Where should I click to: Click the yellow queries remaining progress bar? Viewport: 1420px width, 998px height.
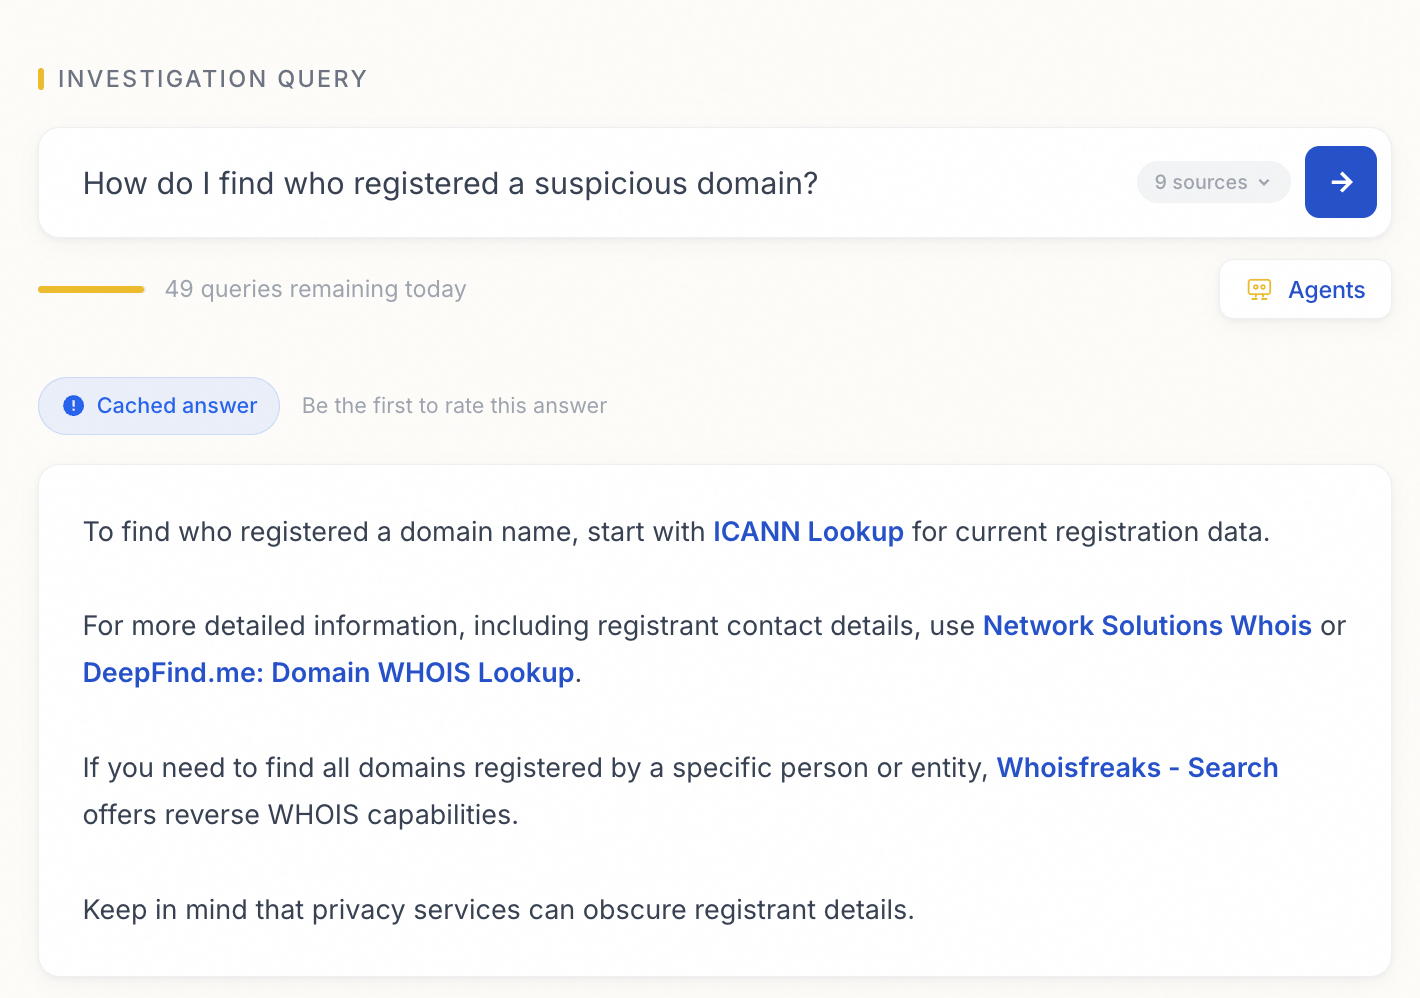[91, 290]
